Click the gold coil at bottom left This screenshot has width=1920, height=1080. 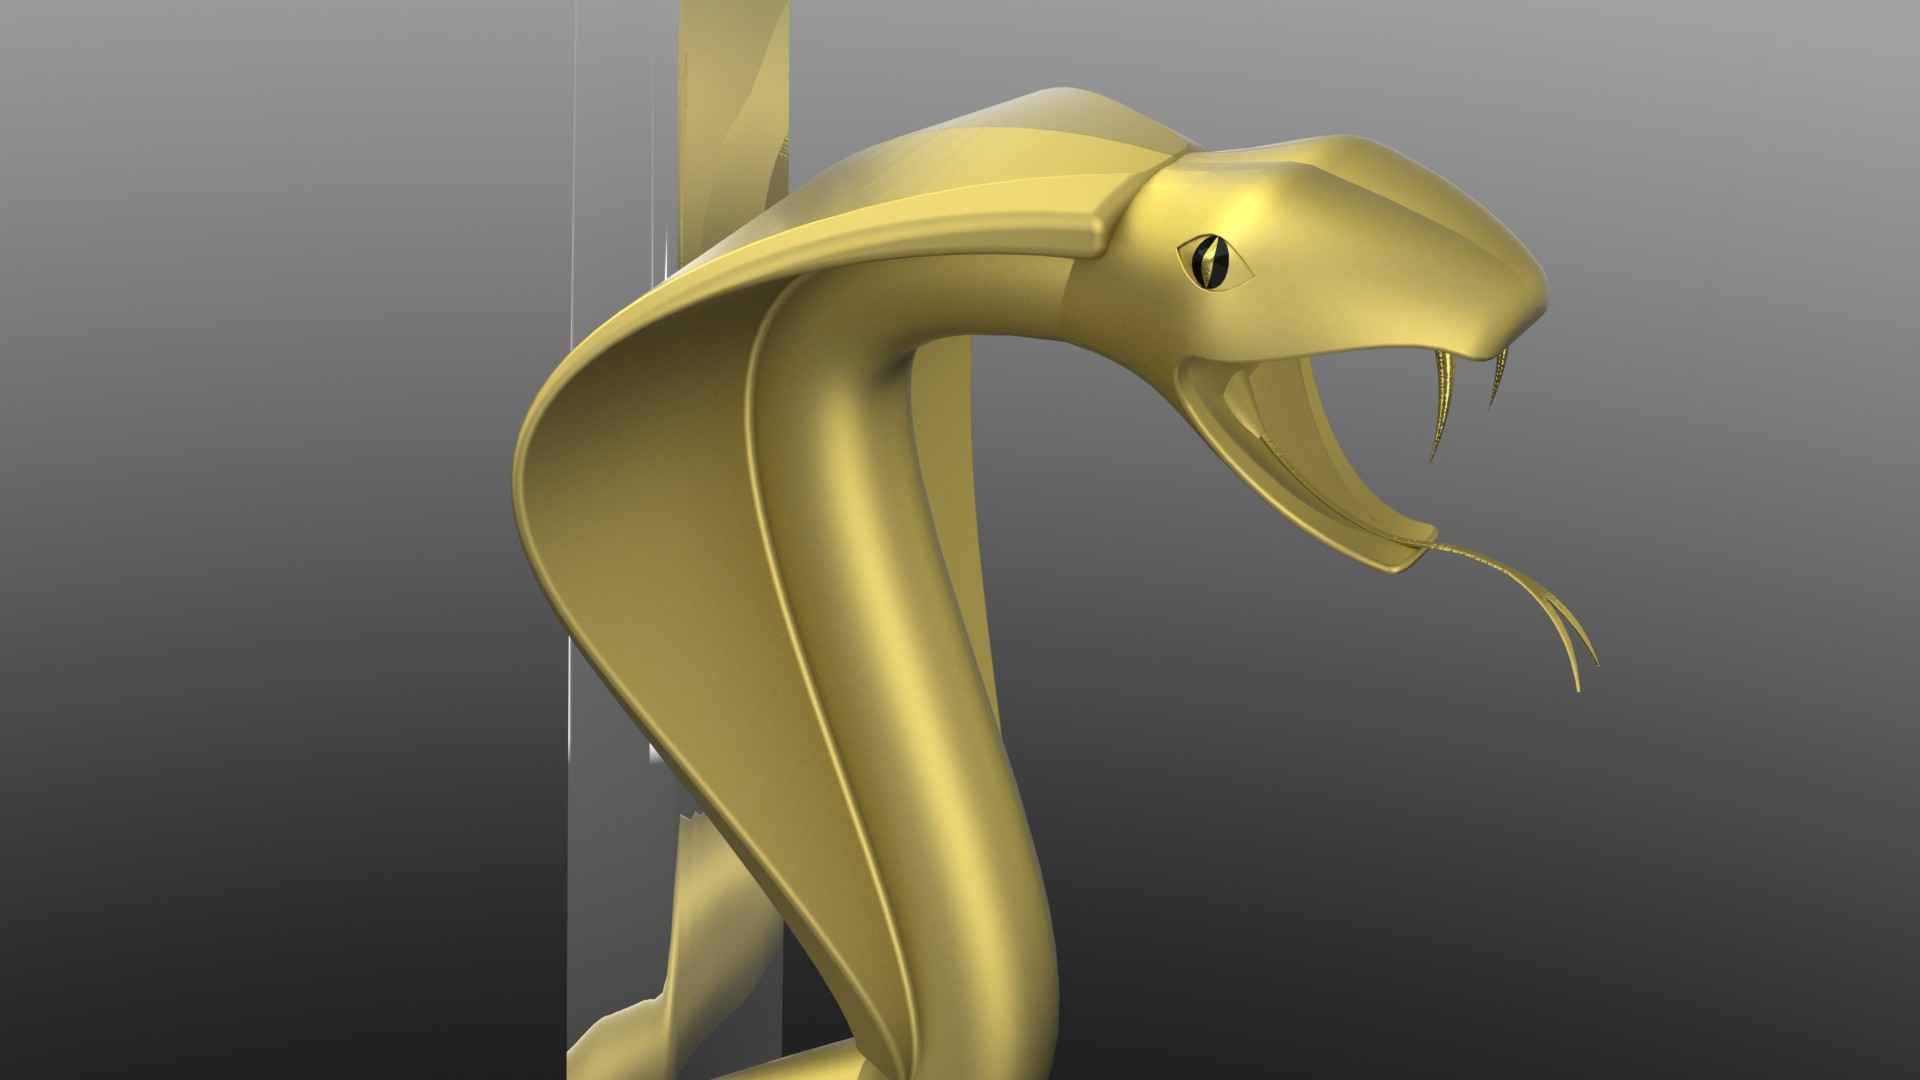(x=650, y=1030)
